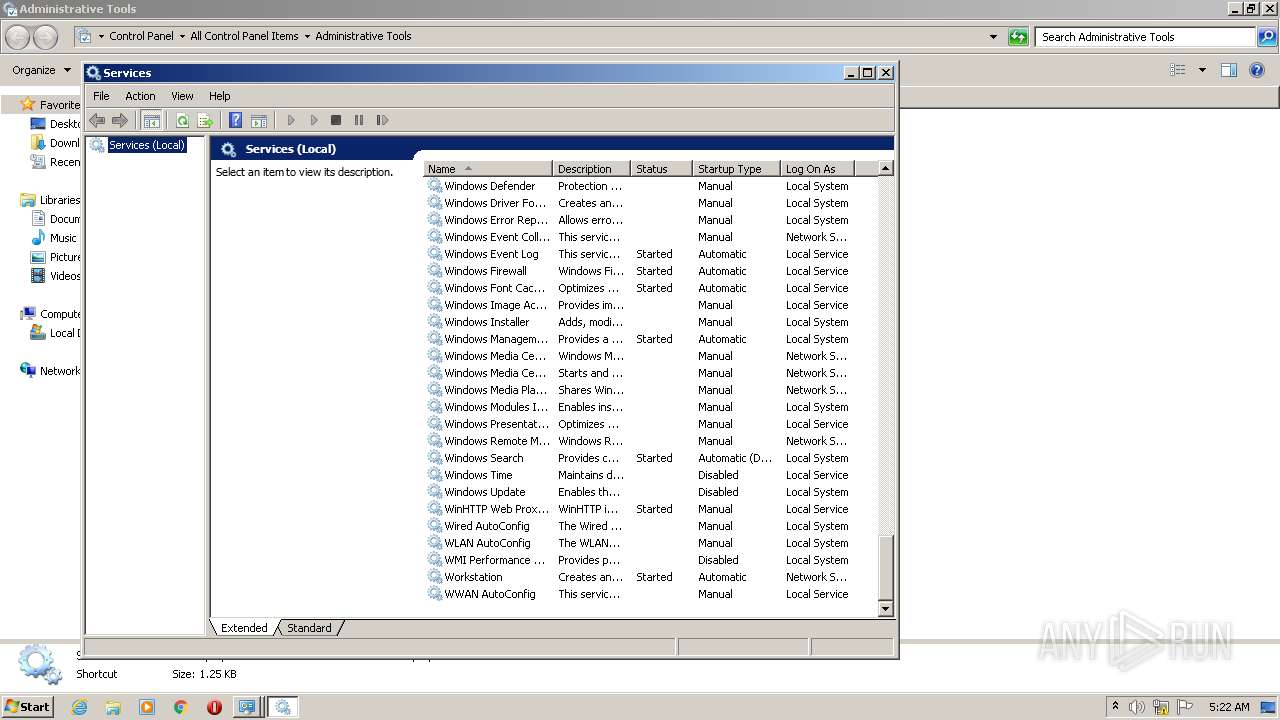Select the Windows Error Reporting service row
This screenshot has height=720, width=1280.
[650, 220]
